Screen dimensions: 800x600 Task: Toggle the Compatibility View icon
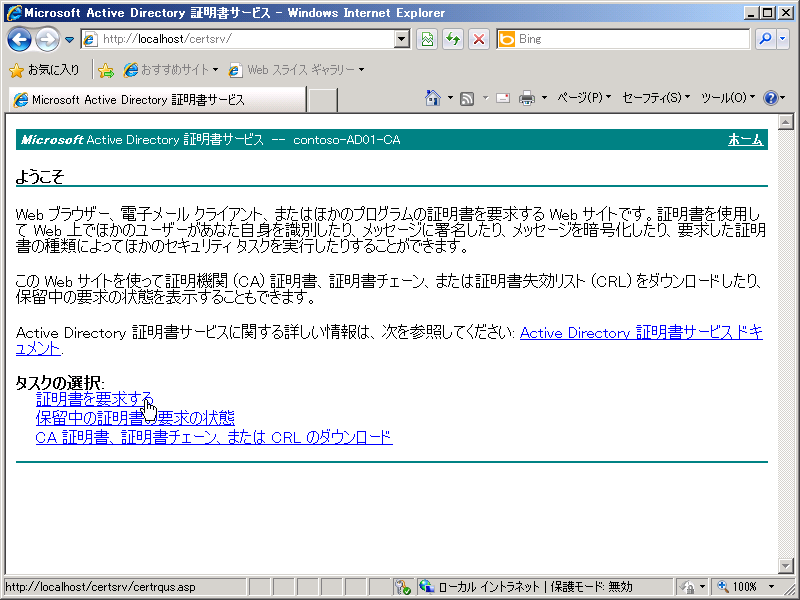(427, 39)
